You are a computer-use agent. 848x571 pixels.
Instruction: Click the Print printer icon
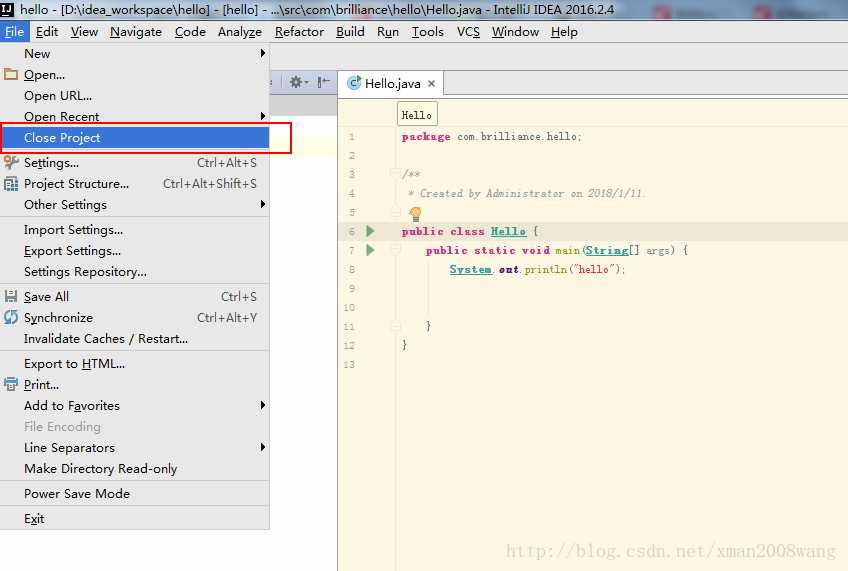11,384
